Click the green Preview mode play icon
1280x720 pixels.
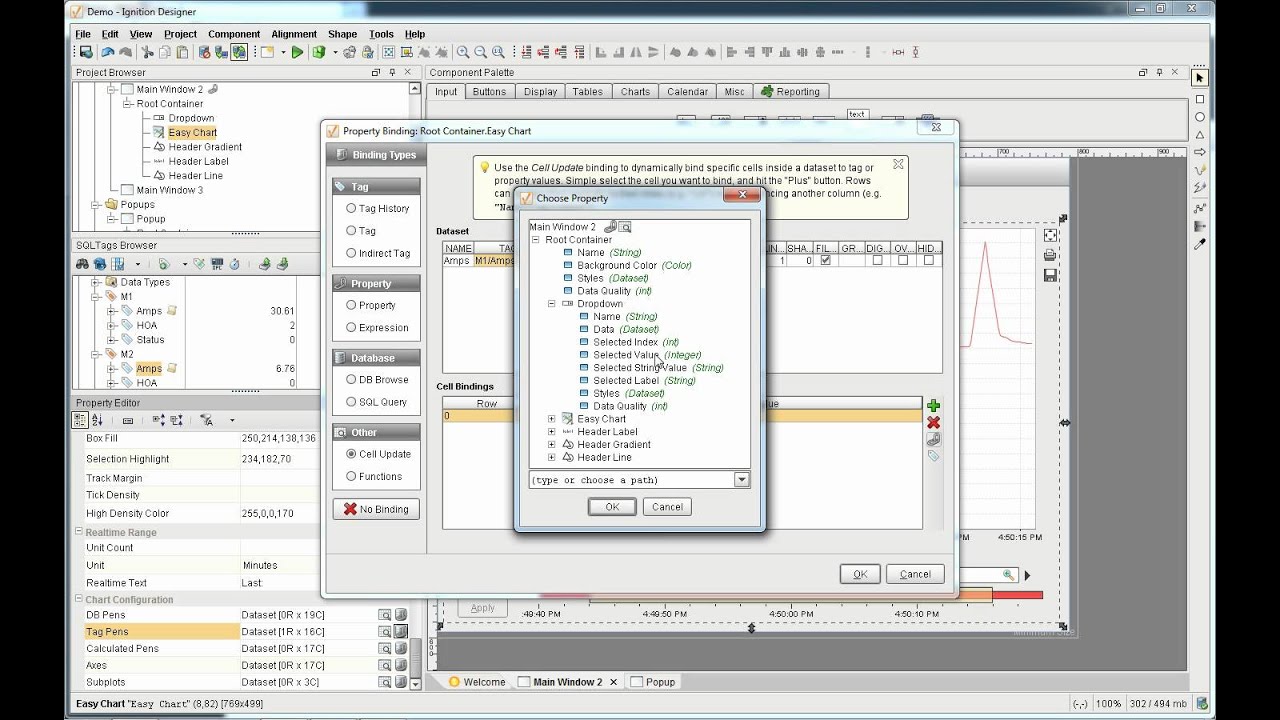(297, 52)
